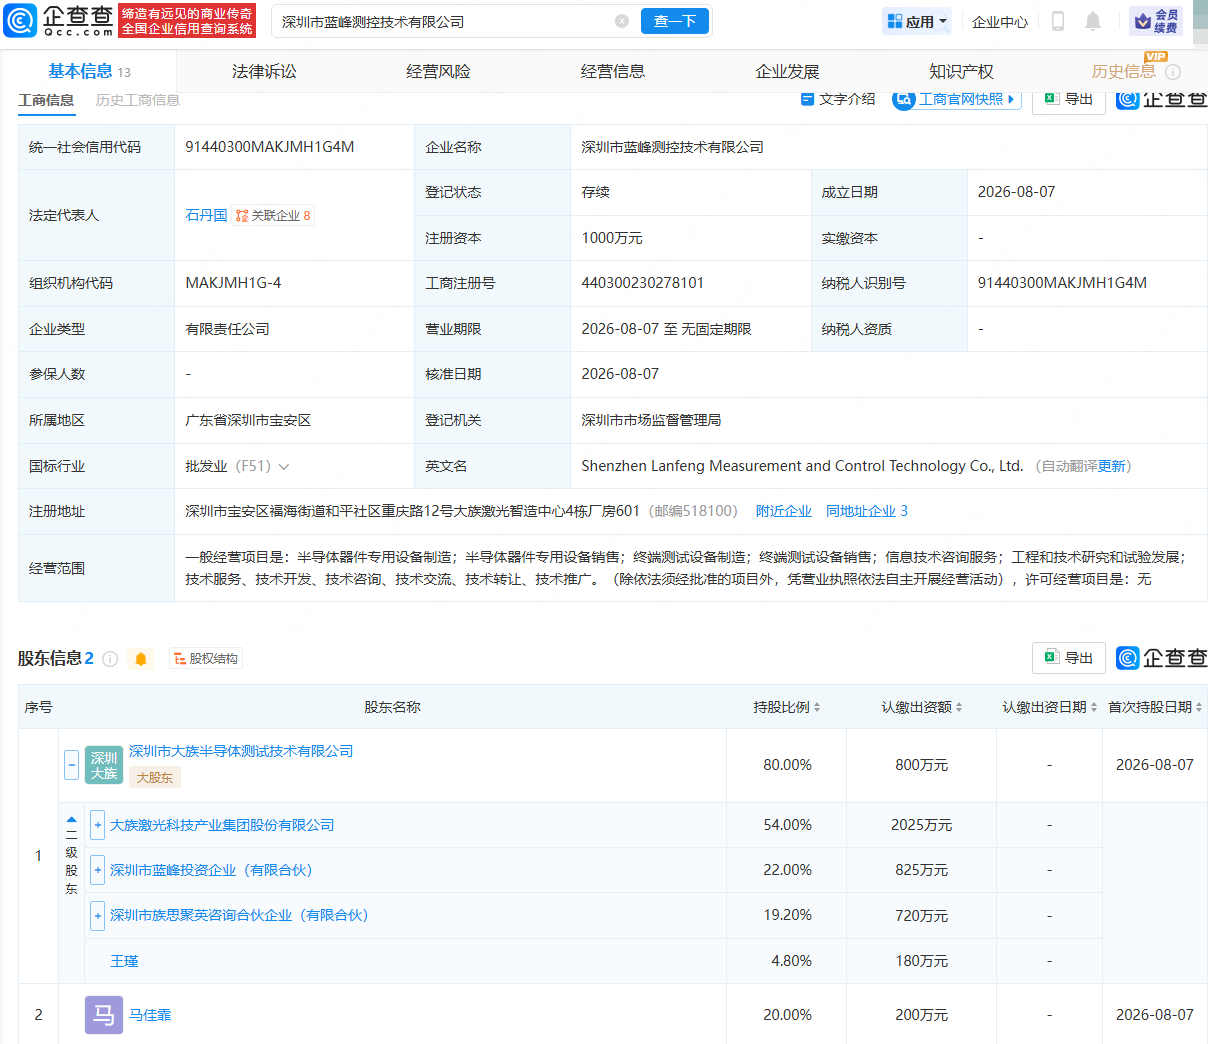Open the notification bell in header
Screen dimensions: 1208x1044
pyautogui.click(x=1093, y=21)
